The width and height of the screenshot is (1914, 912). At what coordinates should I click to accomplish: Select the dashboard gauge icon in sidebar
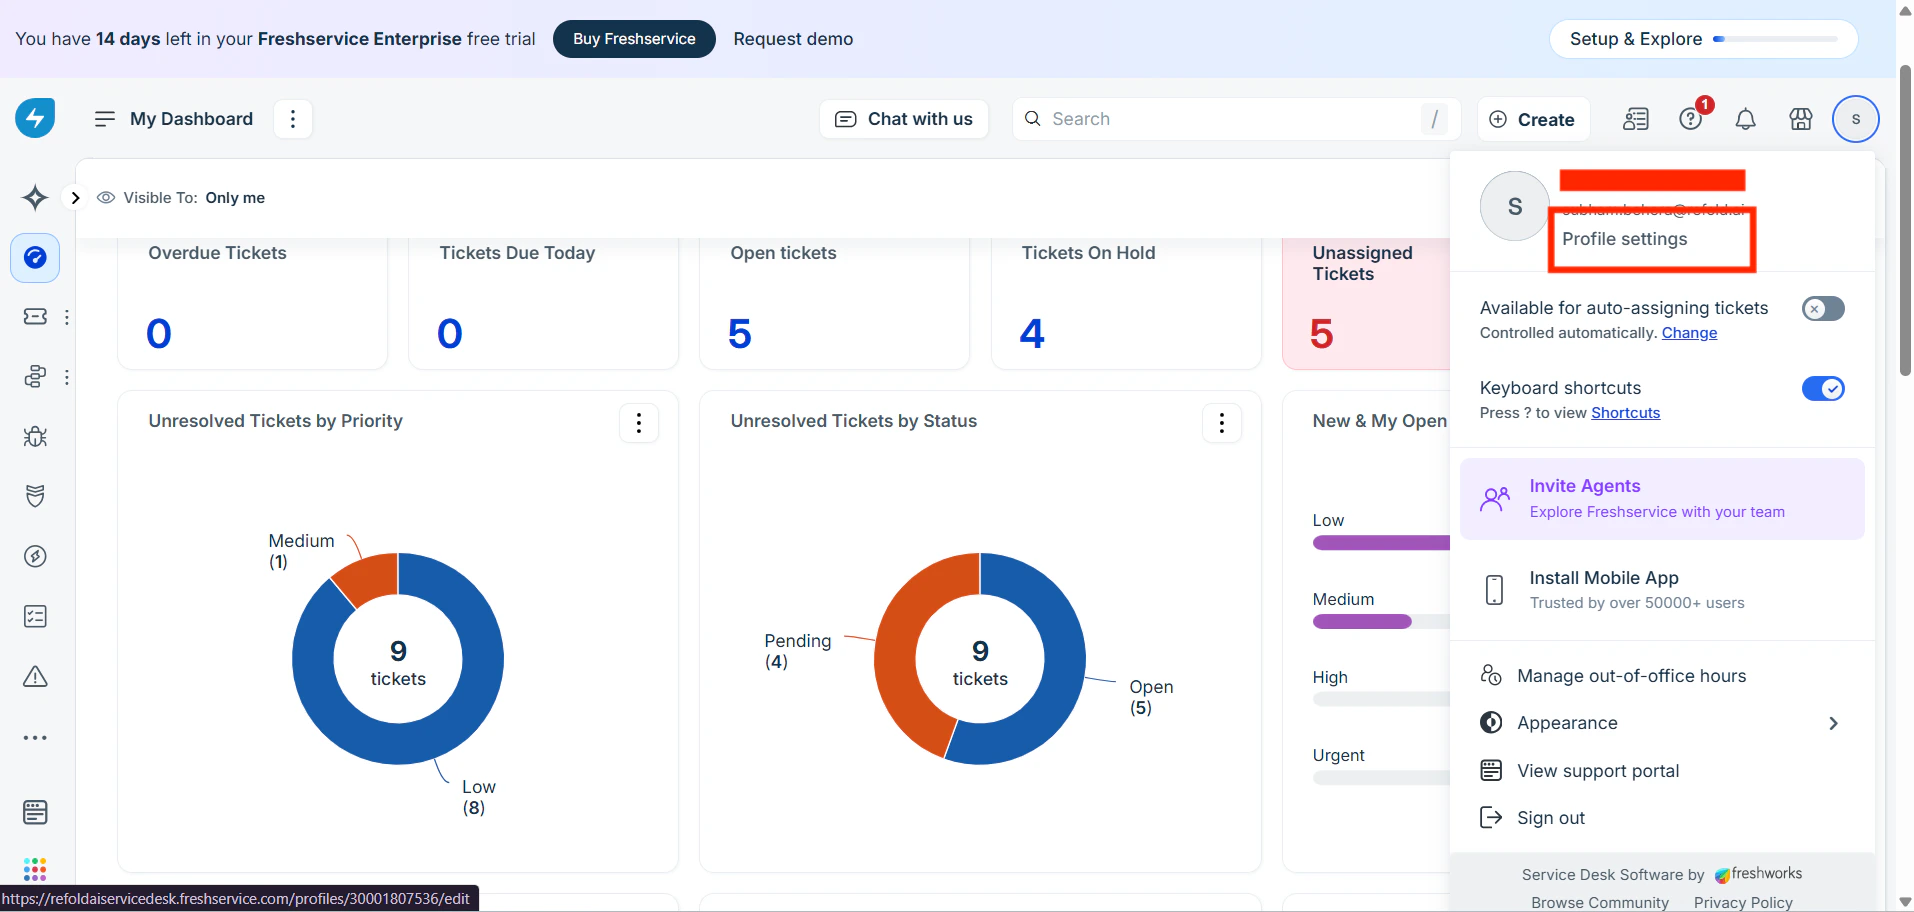(35, 258)
